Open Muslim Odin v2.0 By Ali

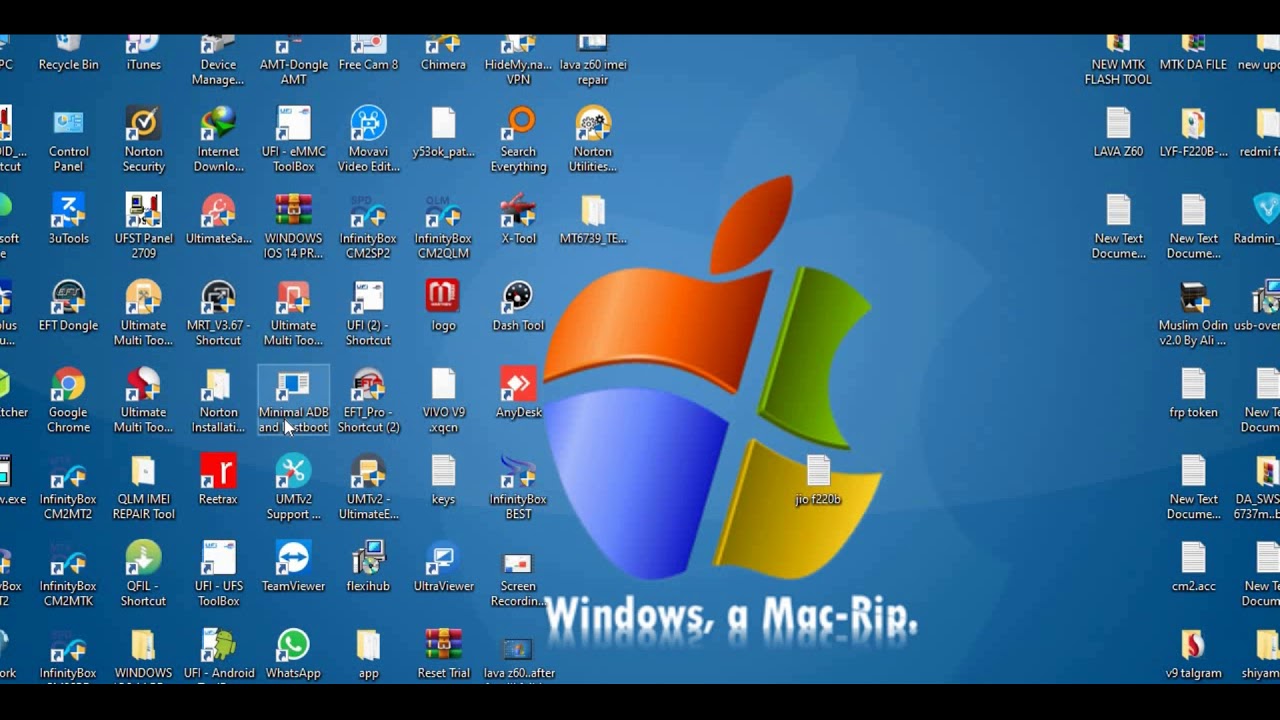point(1193,314)
